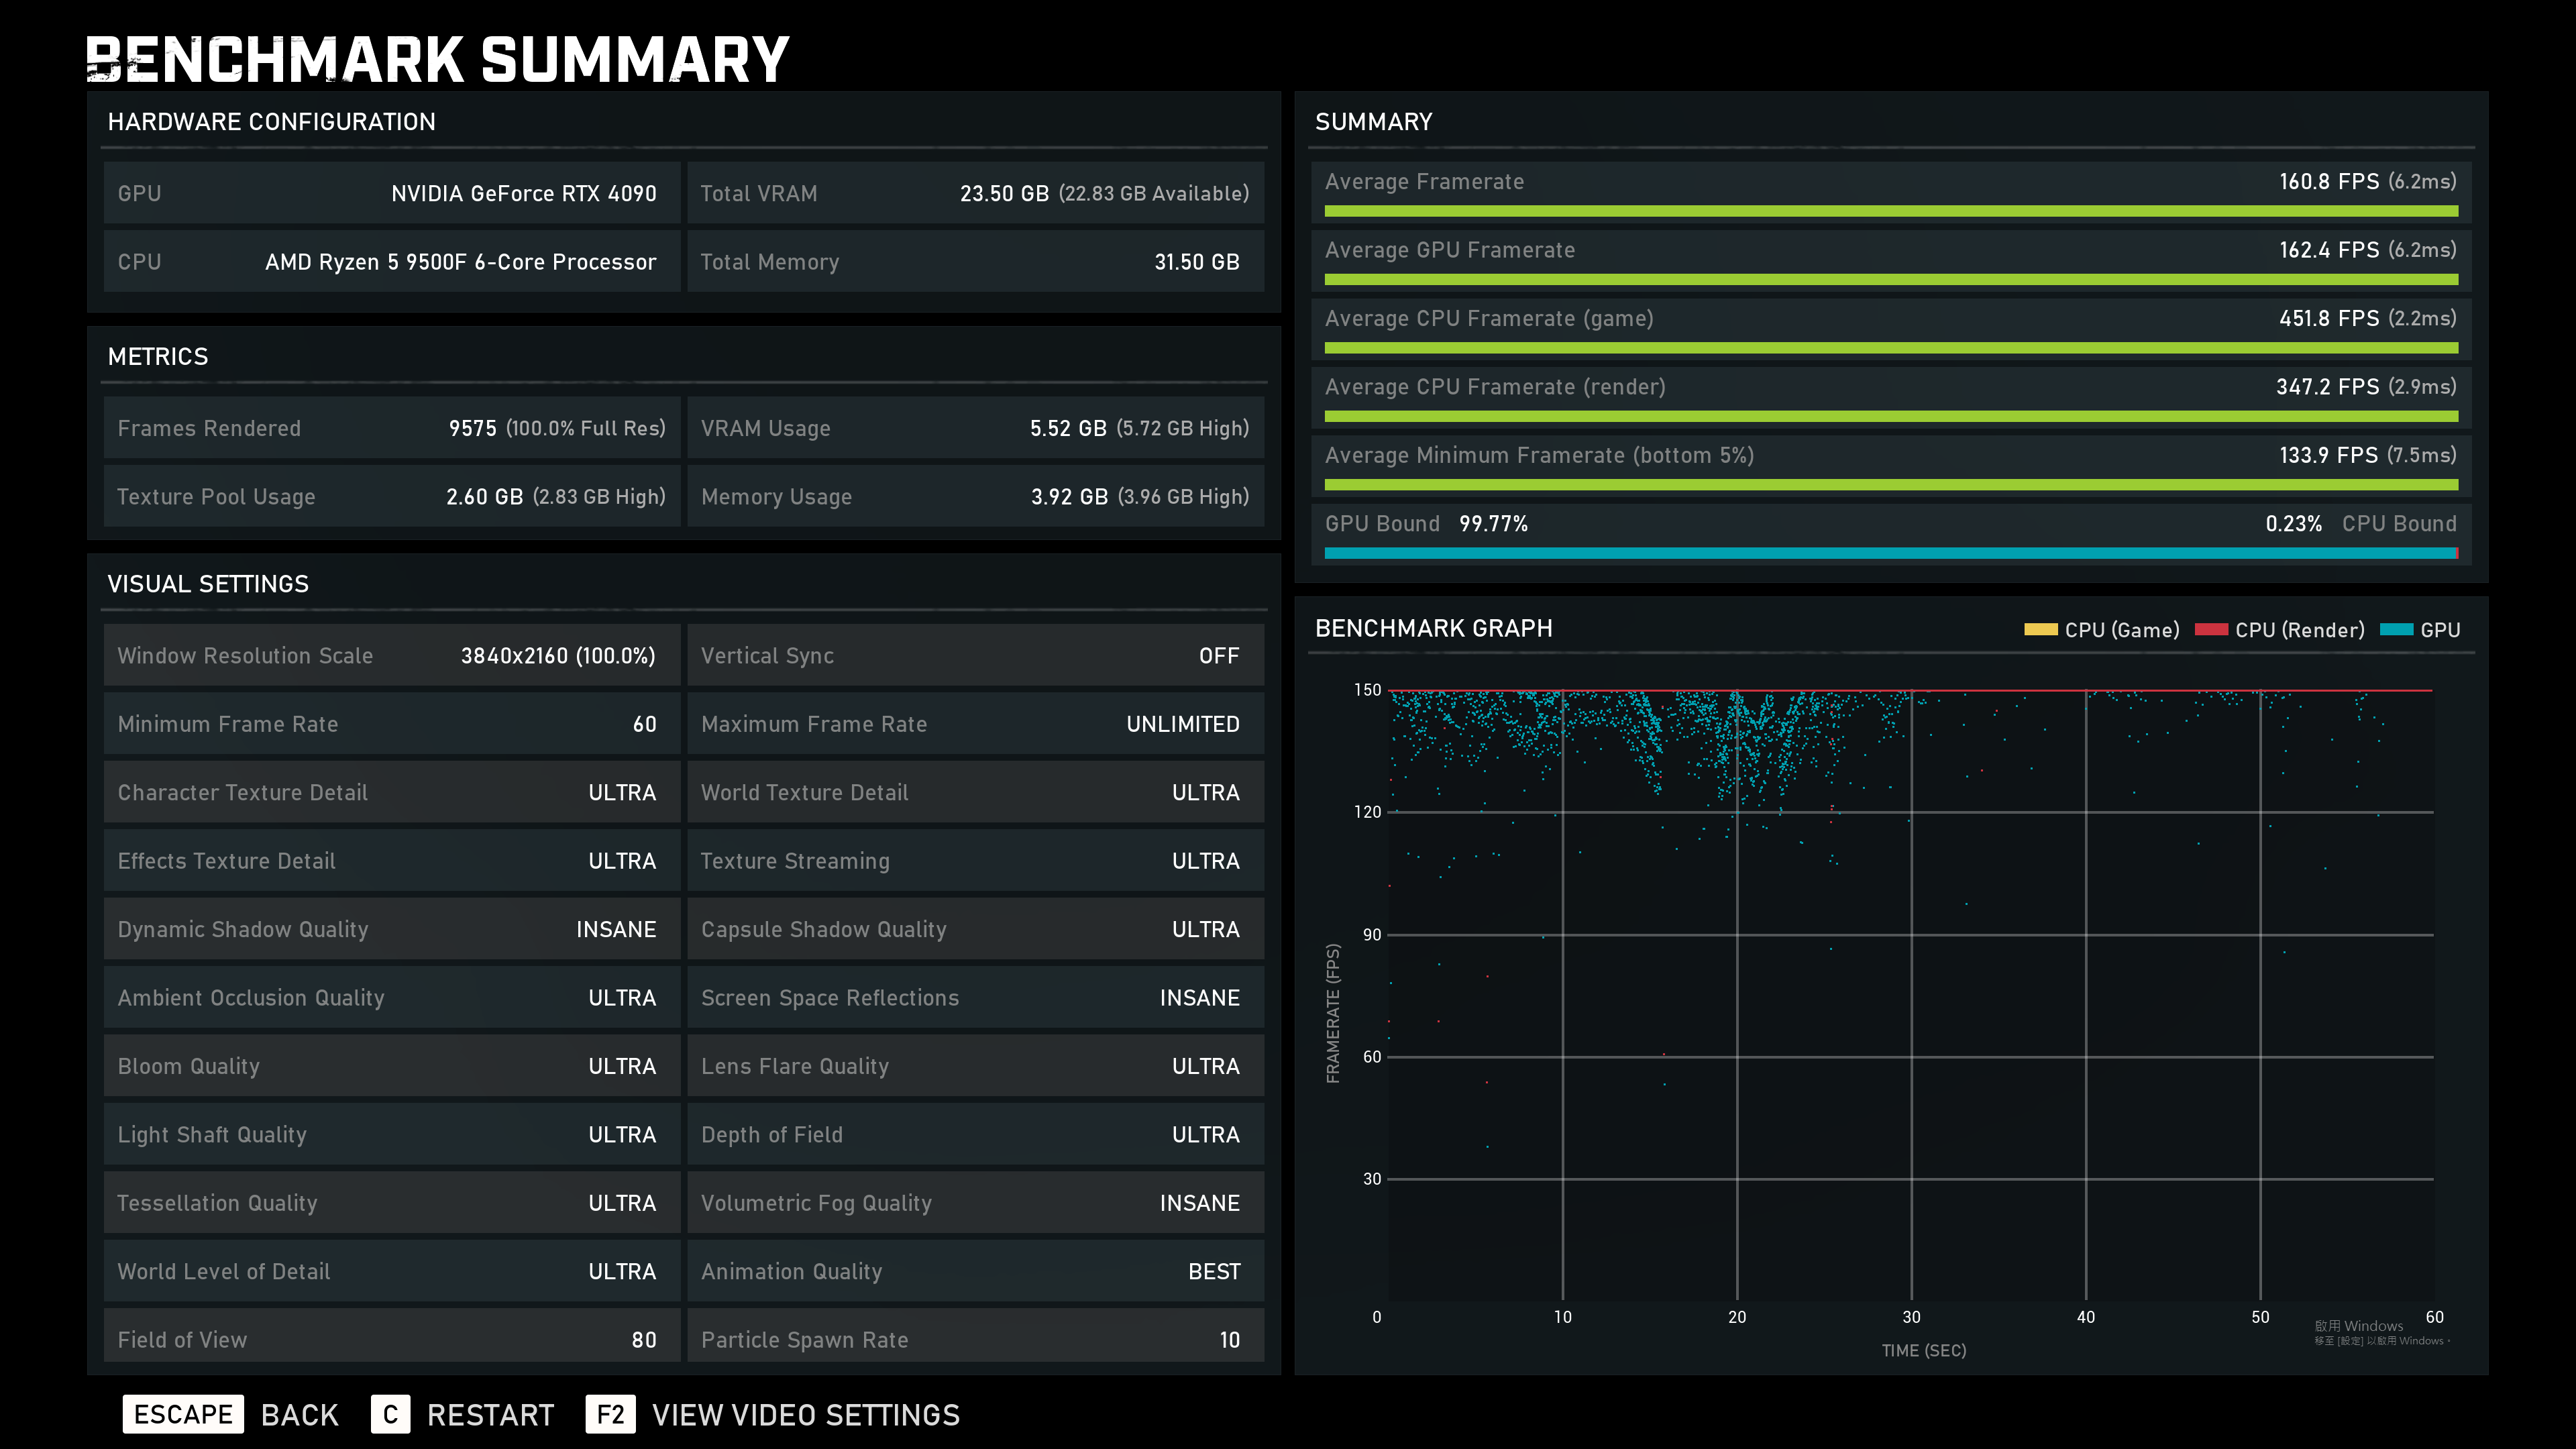Click the C key icon
Viewport: 2576px width, 1449px height.
390,1414
